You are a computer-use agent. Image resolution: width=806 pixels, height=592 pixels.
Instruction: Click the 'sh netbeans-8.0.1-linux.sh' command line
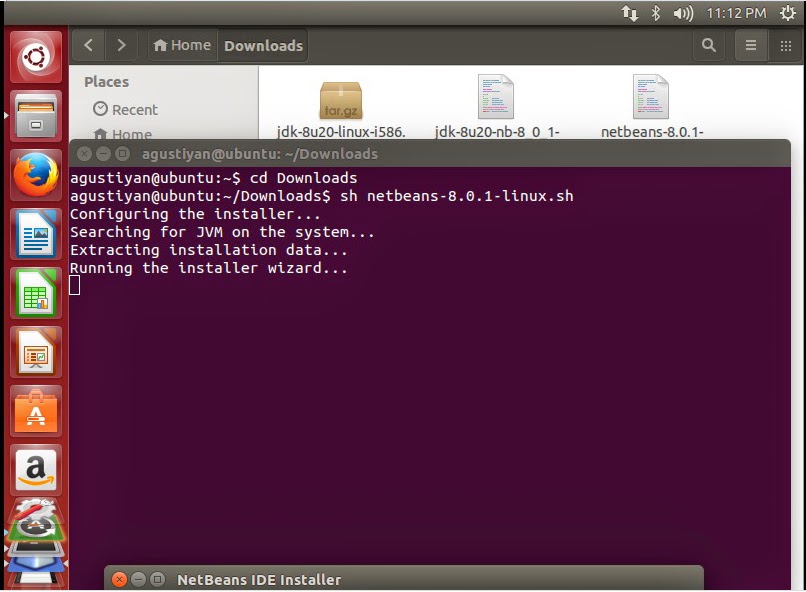(x=322, y=196)
